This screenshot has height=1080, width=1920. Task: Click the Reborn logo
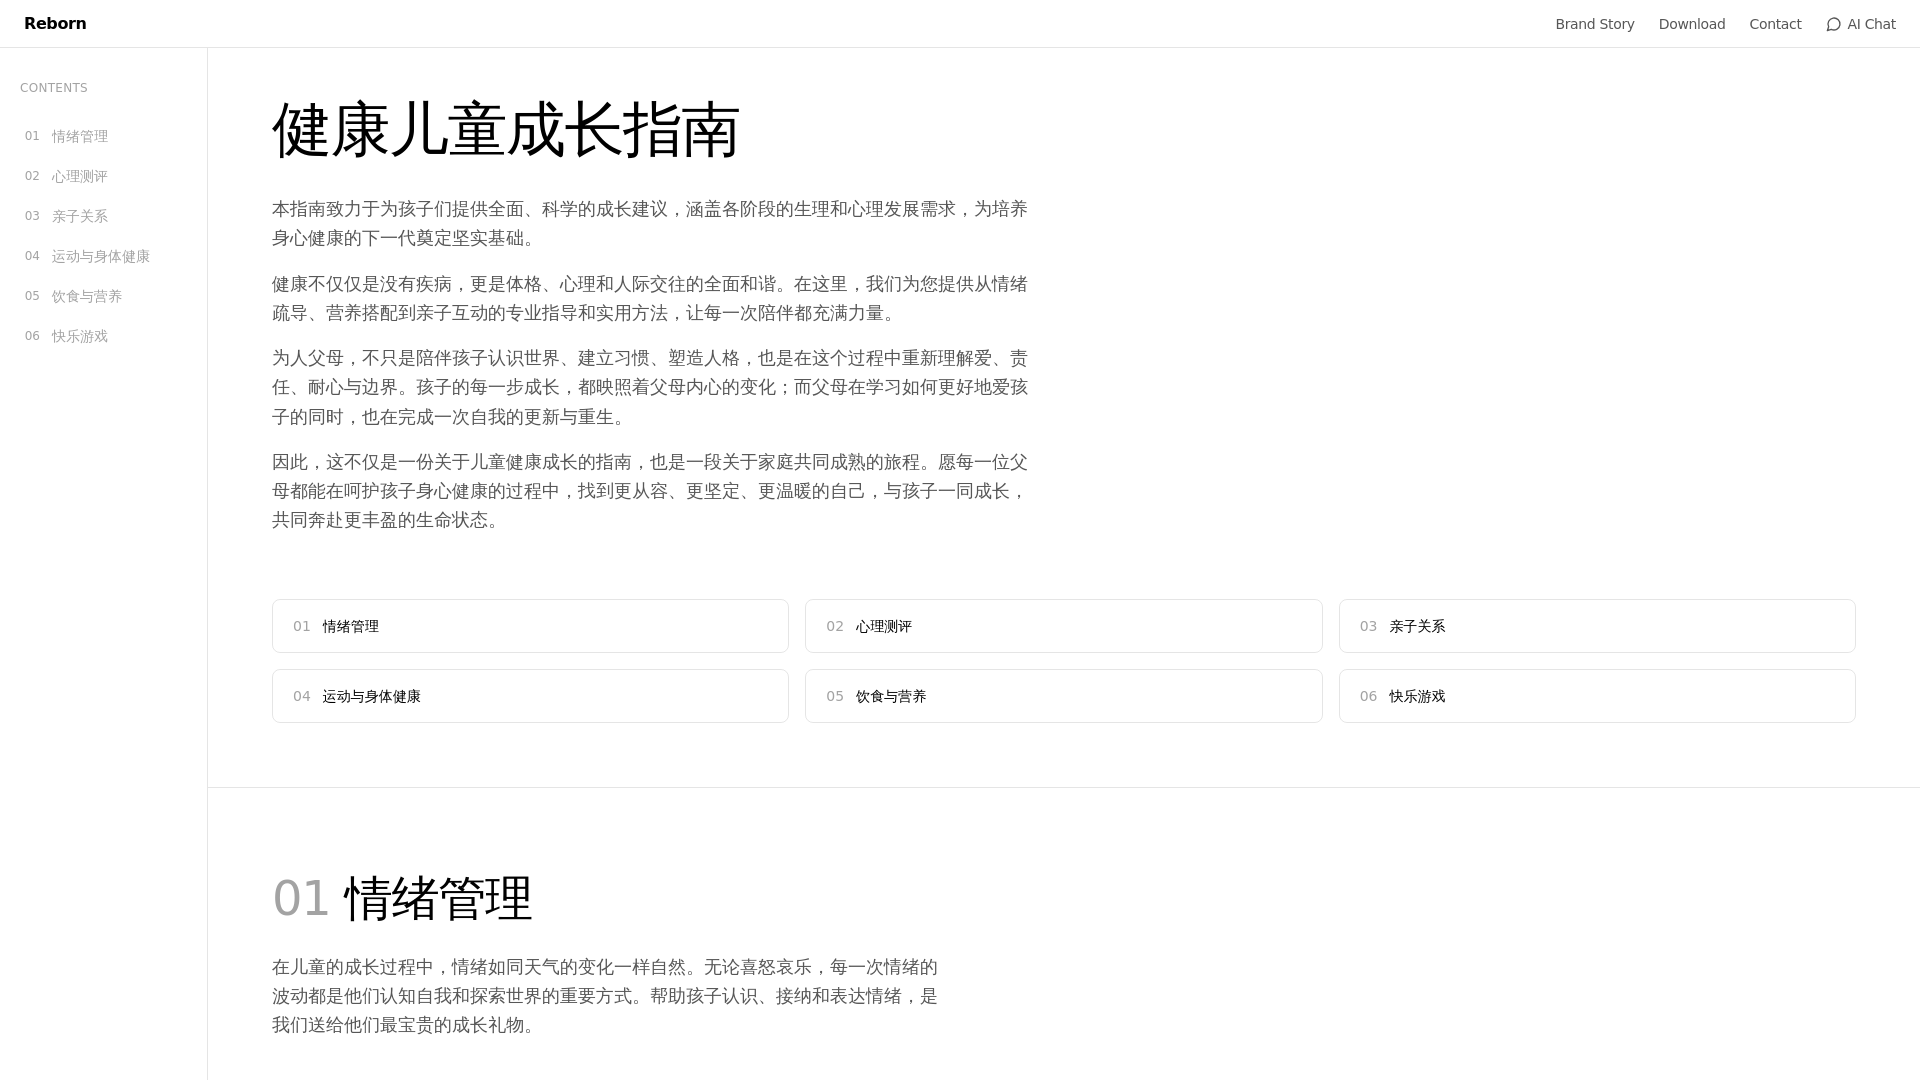tap(55, 24)
